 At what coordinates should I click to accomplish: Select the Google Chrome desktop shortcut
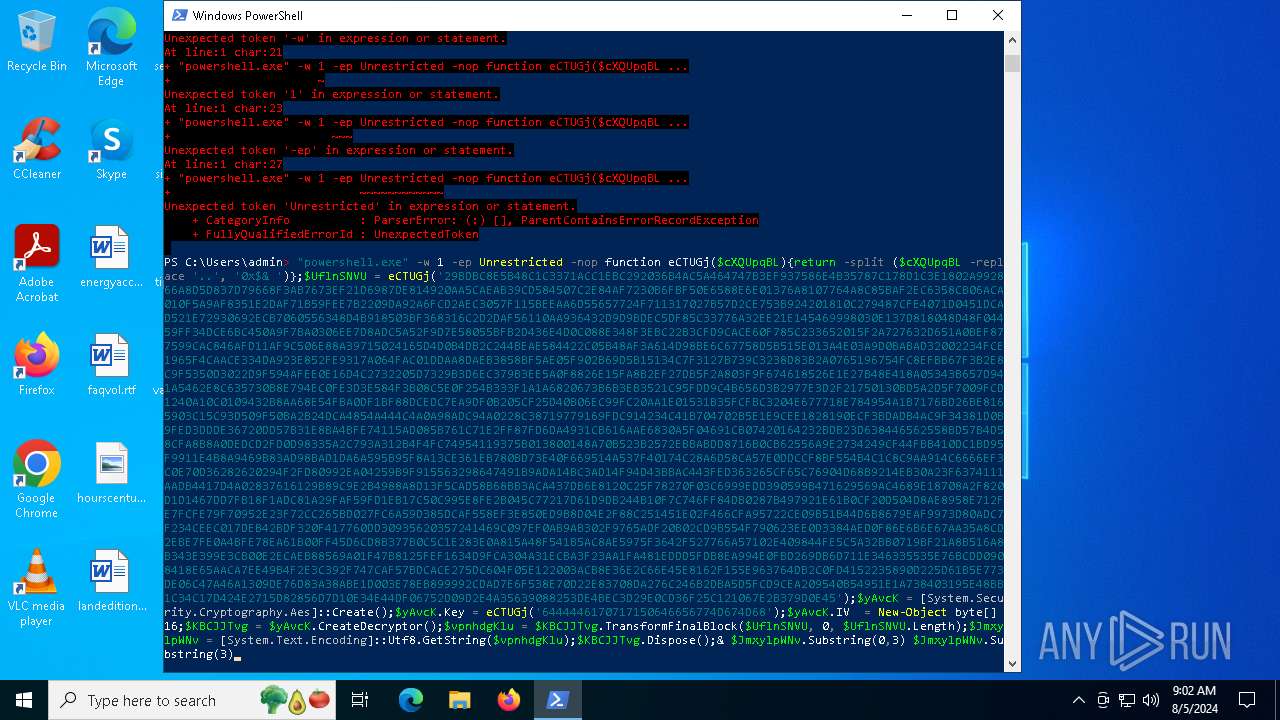pyautogui.click(x=37, y=480)
